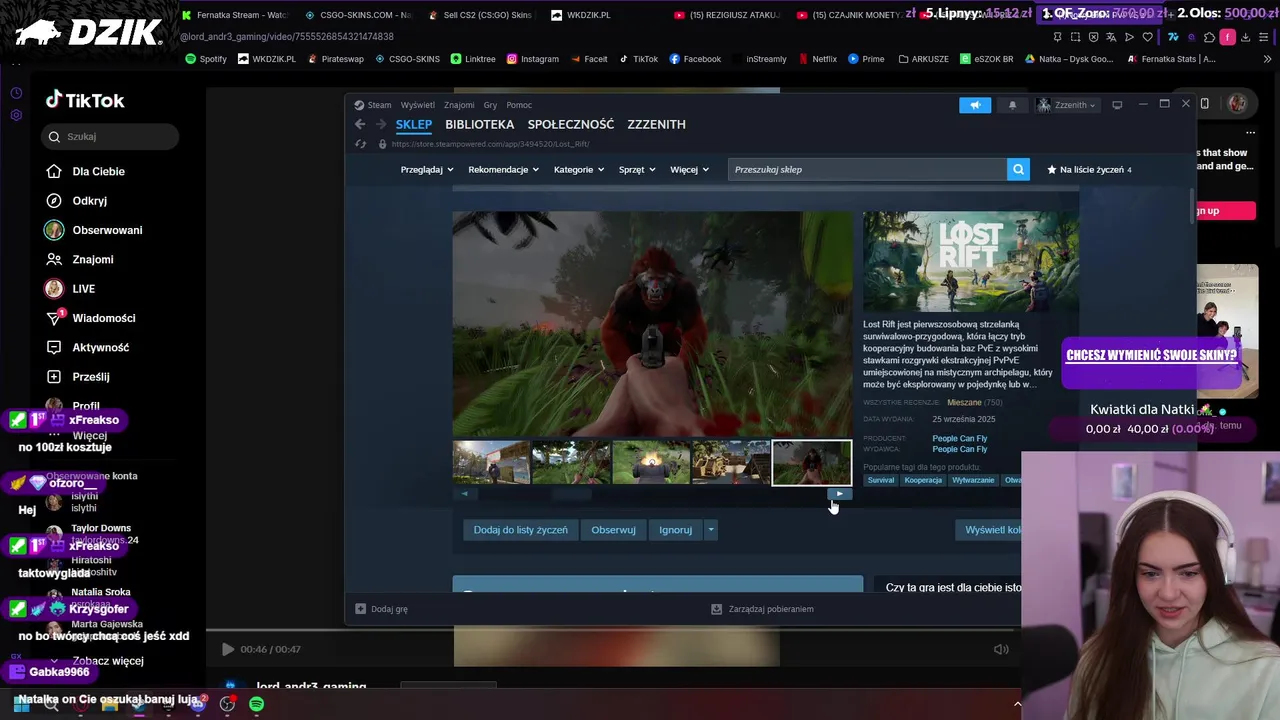Open Steam announcements megaphone button
1280x720 pixels.
pyautogui.click(x=975, y=105)
